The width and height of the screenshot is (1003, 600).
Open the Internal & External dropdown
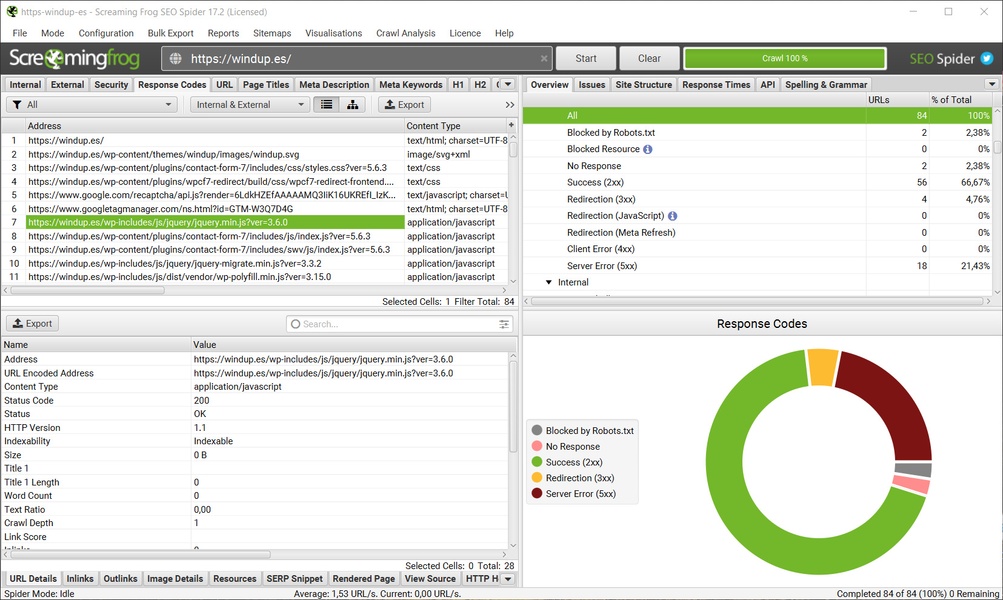pos(250,104)
